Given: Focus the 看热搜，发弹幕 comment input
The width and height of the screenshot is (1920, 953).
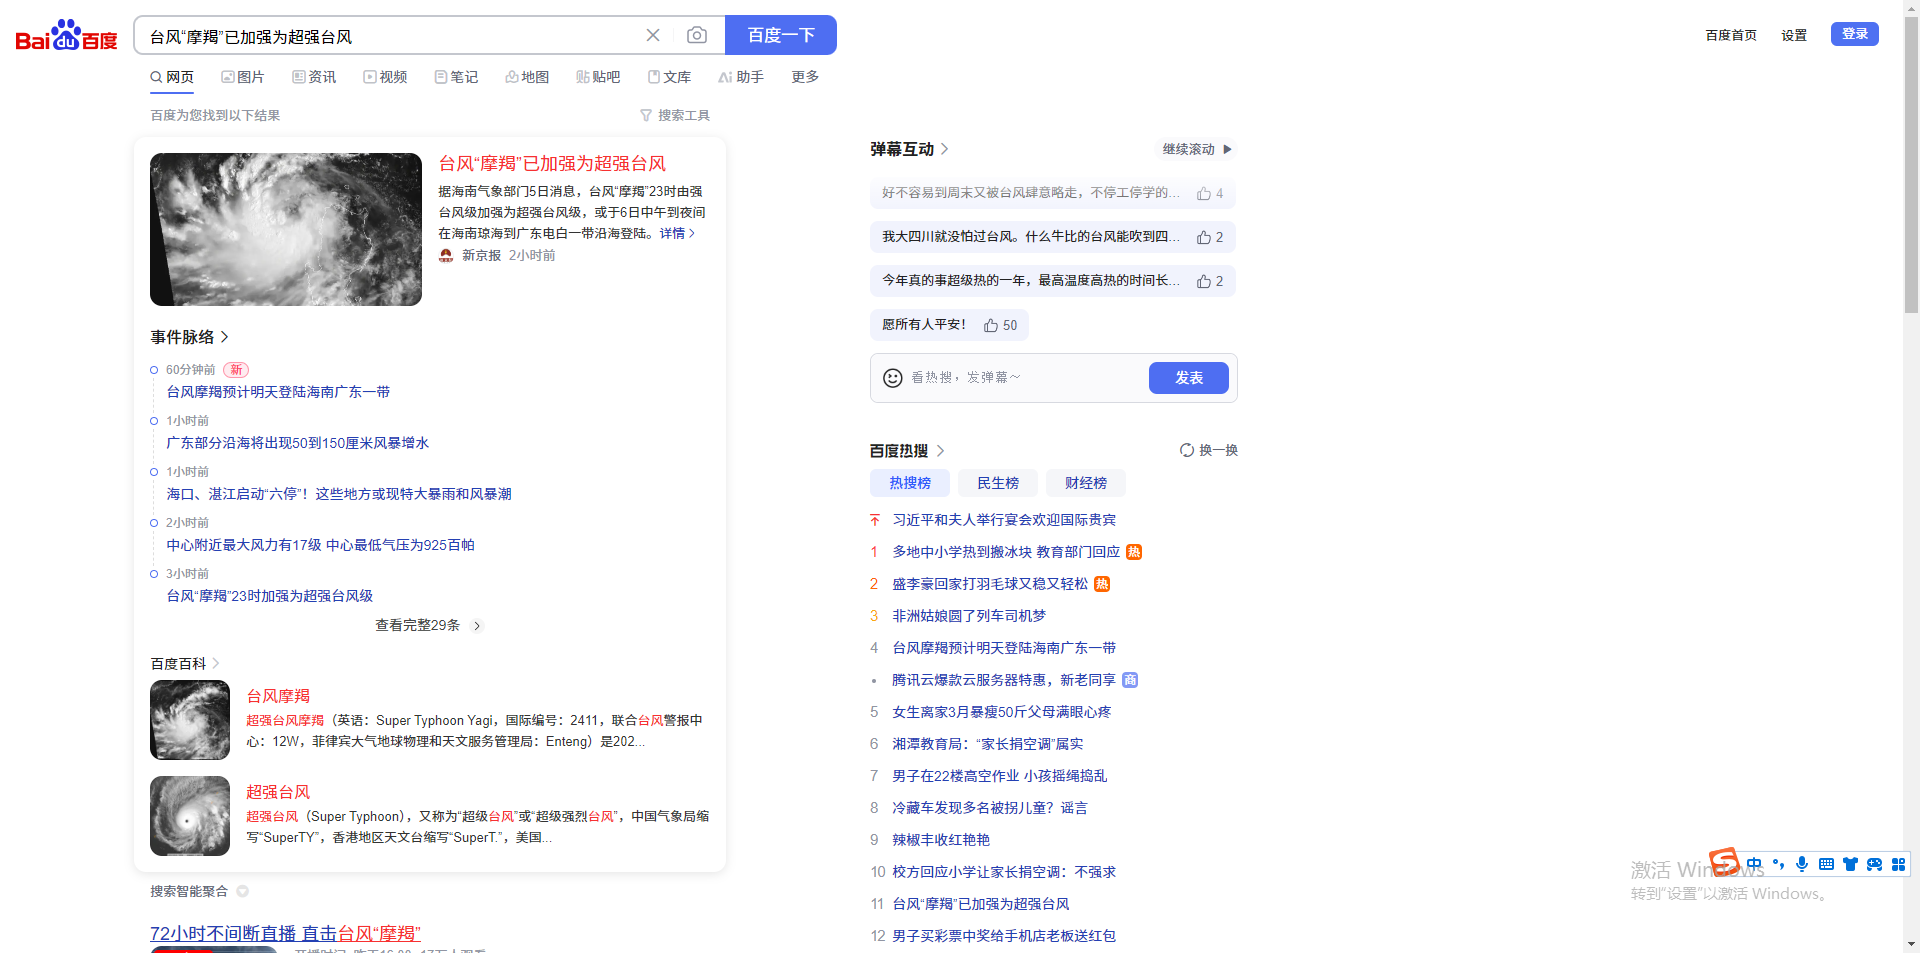Looking at the screenshot, I should (1025, 378).
